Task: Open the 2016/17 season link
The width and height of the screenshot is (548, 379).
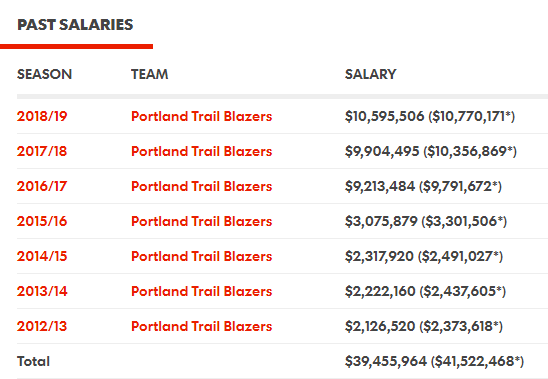Action: [42, 186]
